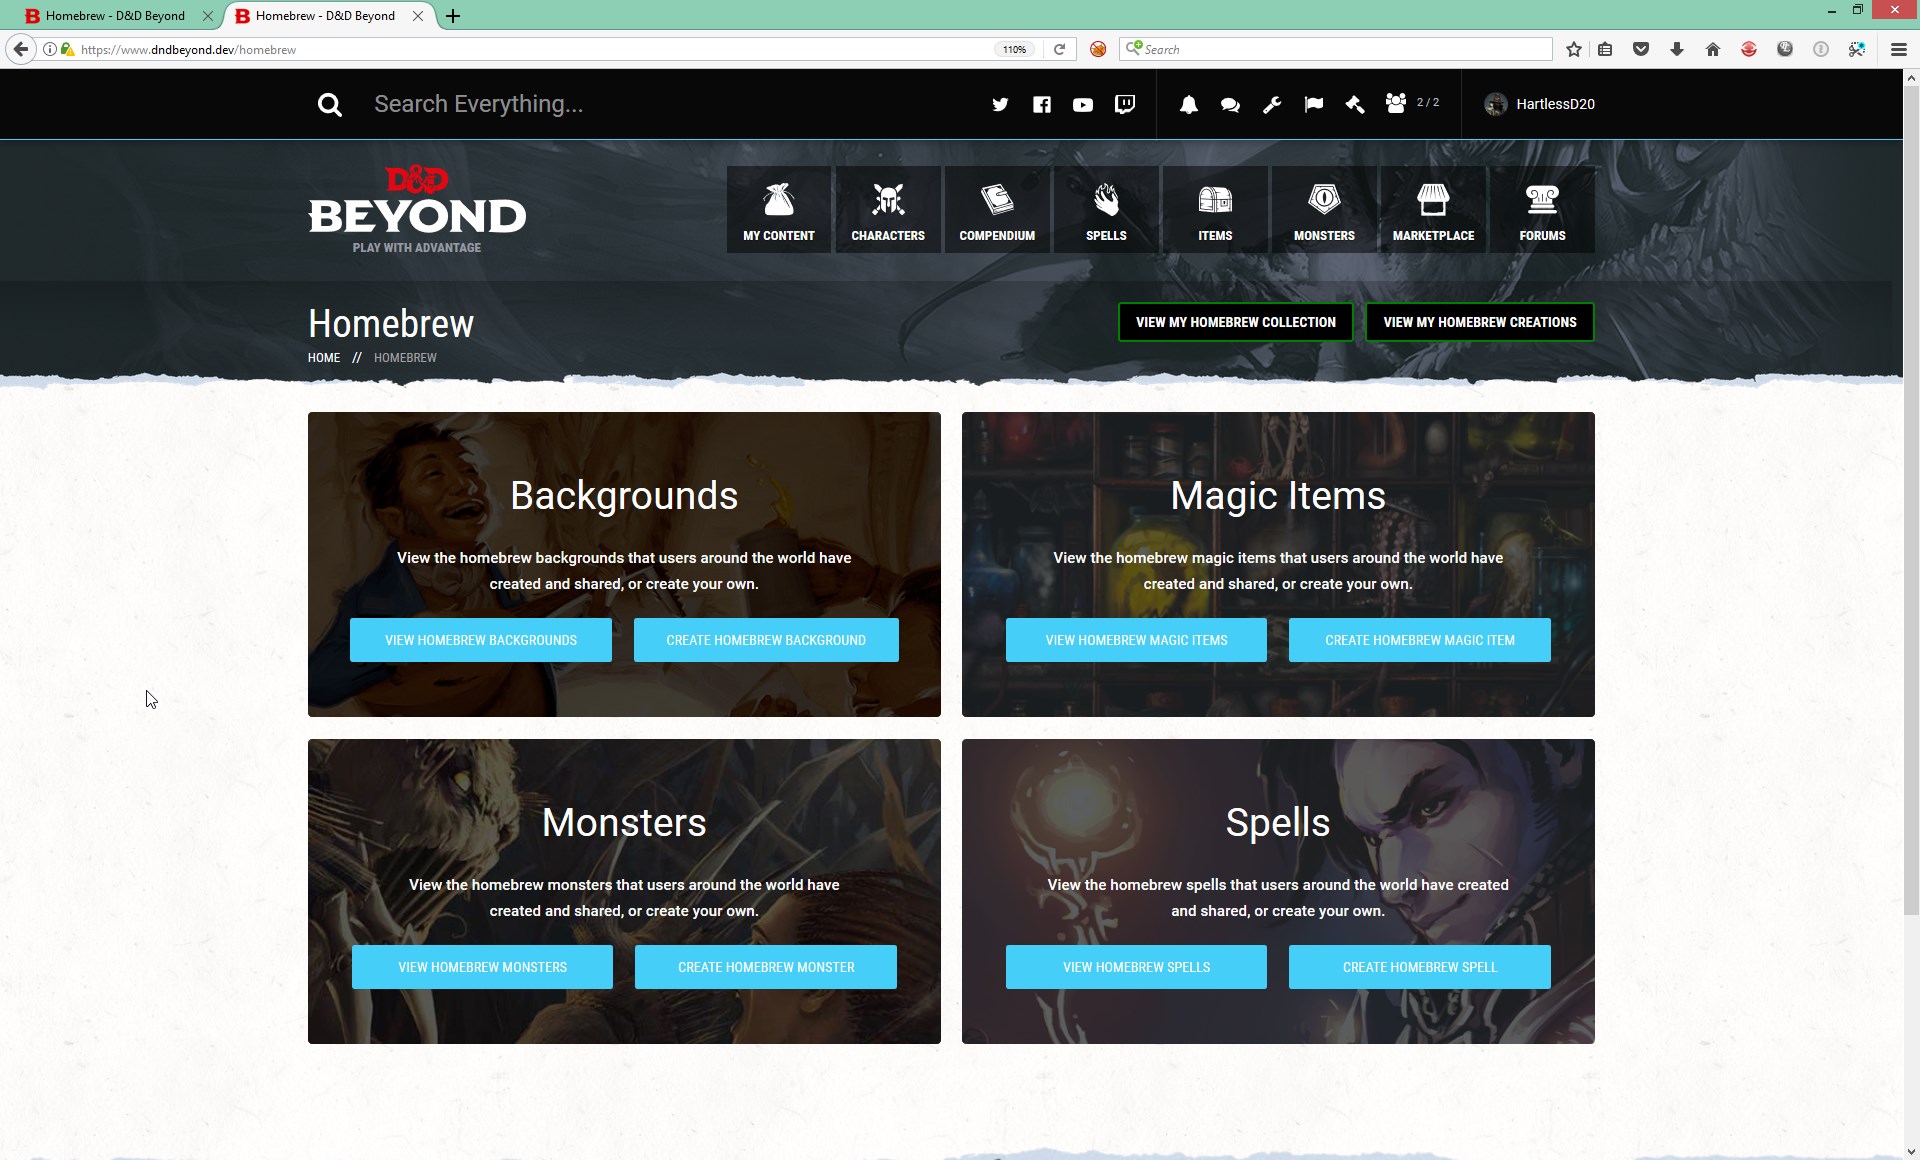
Task: Click the site search magnifier icon
Action: [330, 104]
